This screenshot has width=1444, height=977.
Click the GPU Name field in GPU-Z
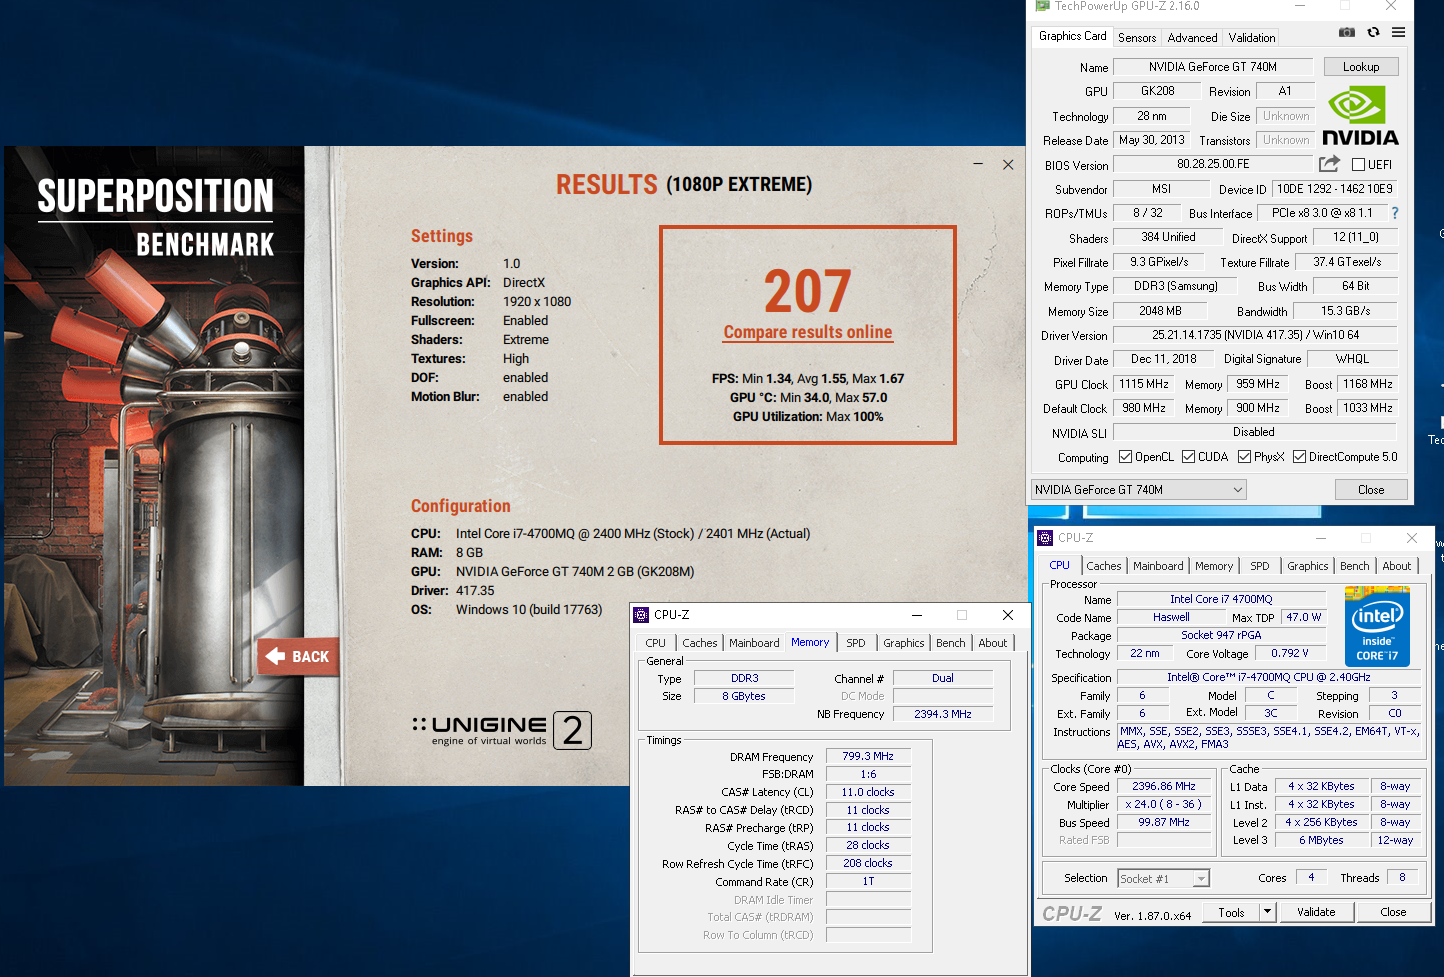coord(1213,67)
